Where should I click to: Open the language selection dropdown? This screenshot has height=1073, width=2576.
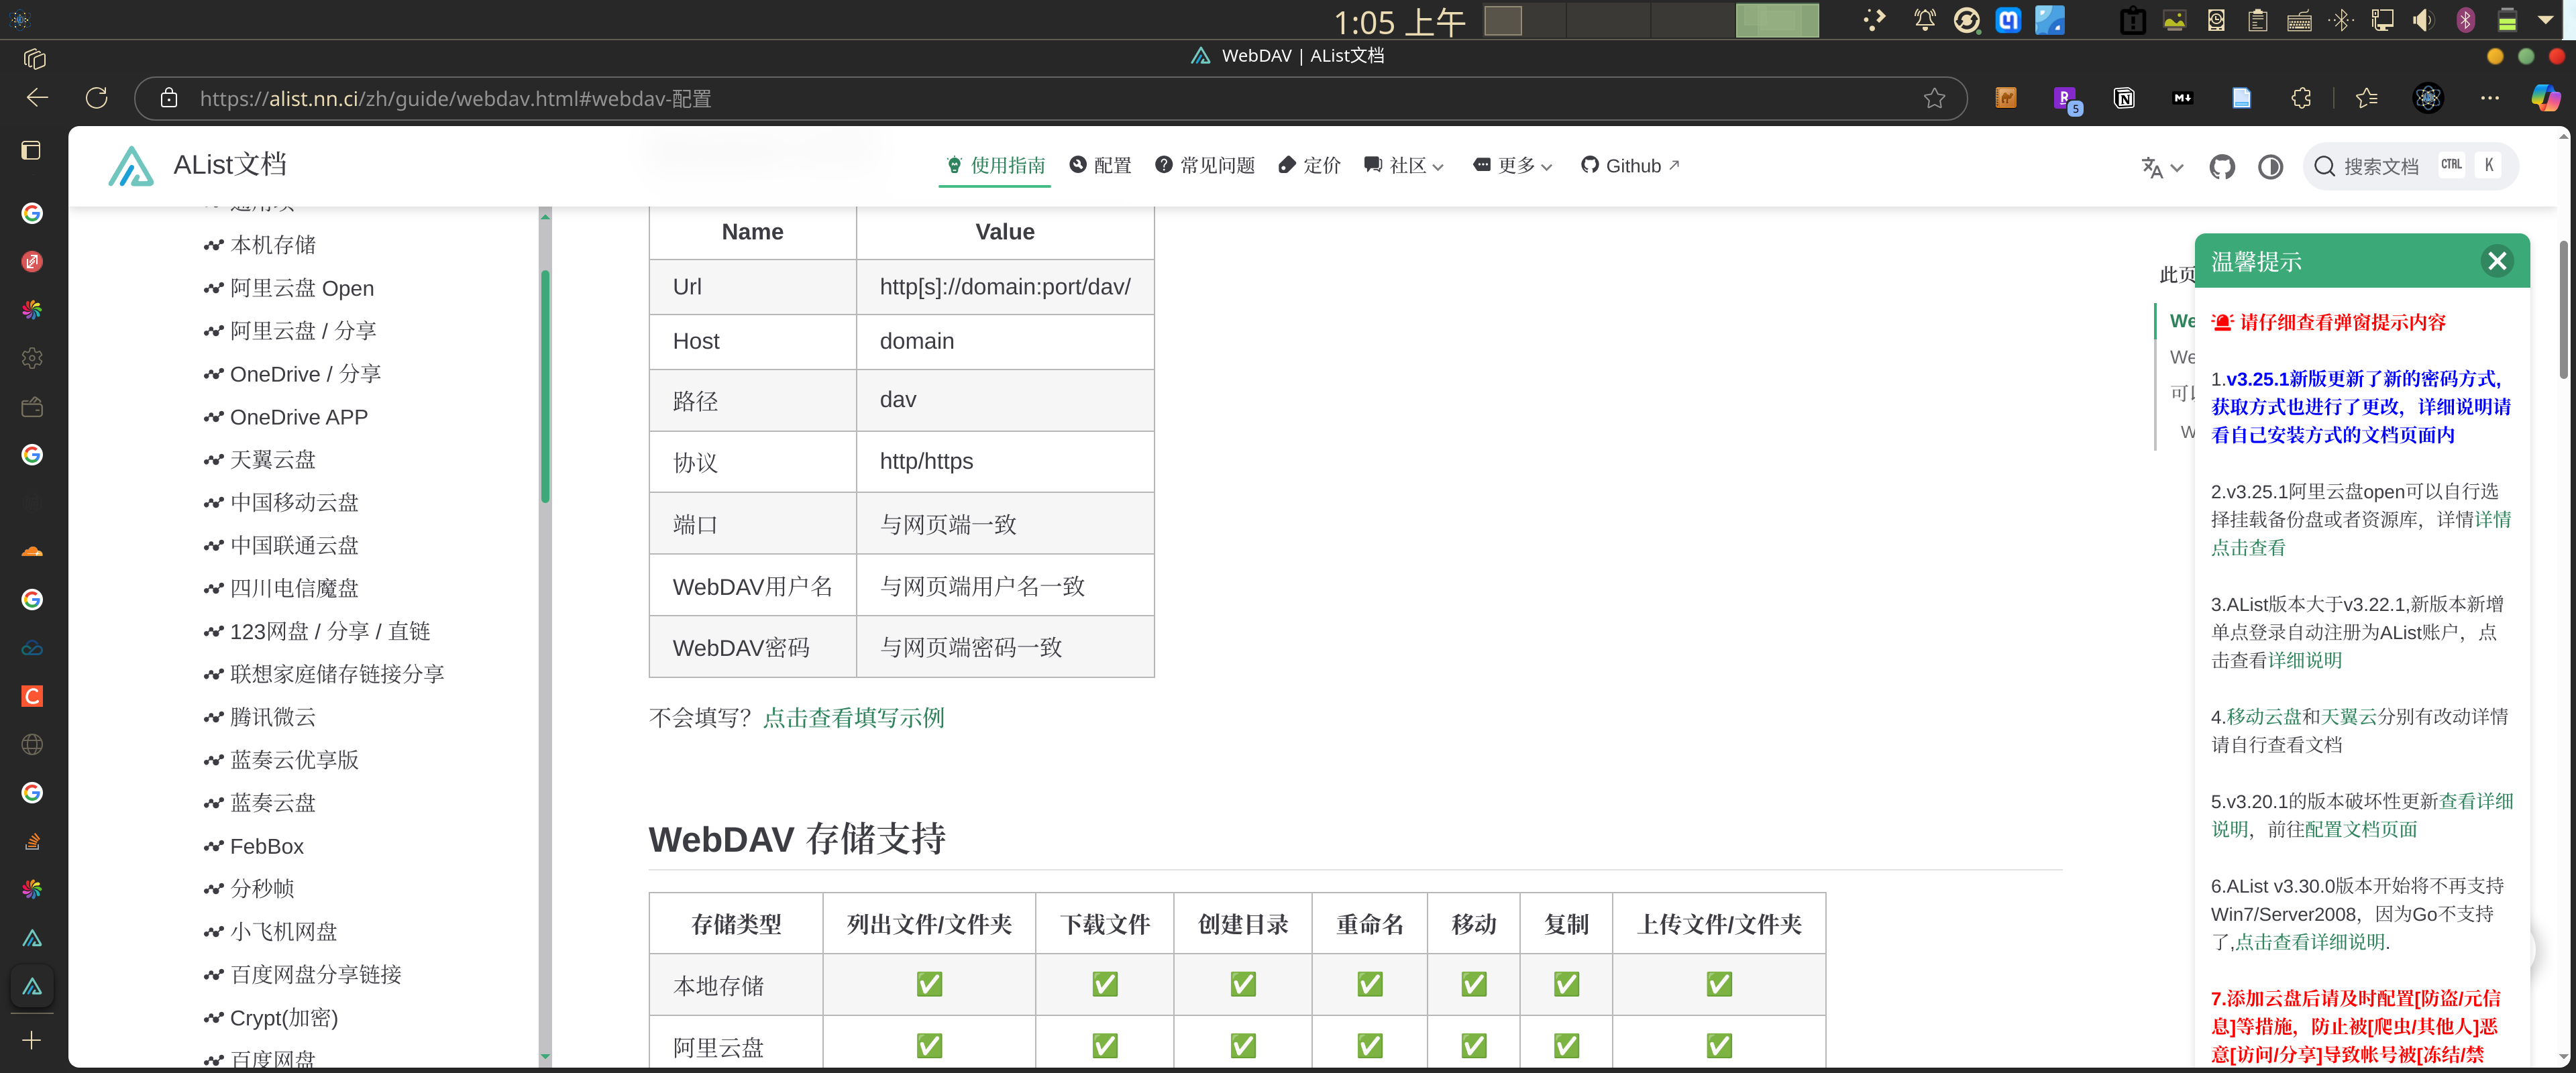pos(2161,167)
